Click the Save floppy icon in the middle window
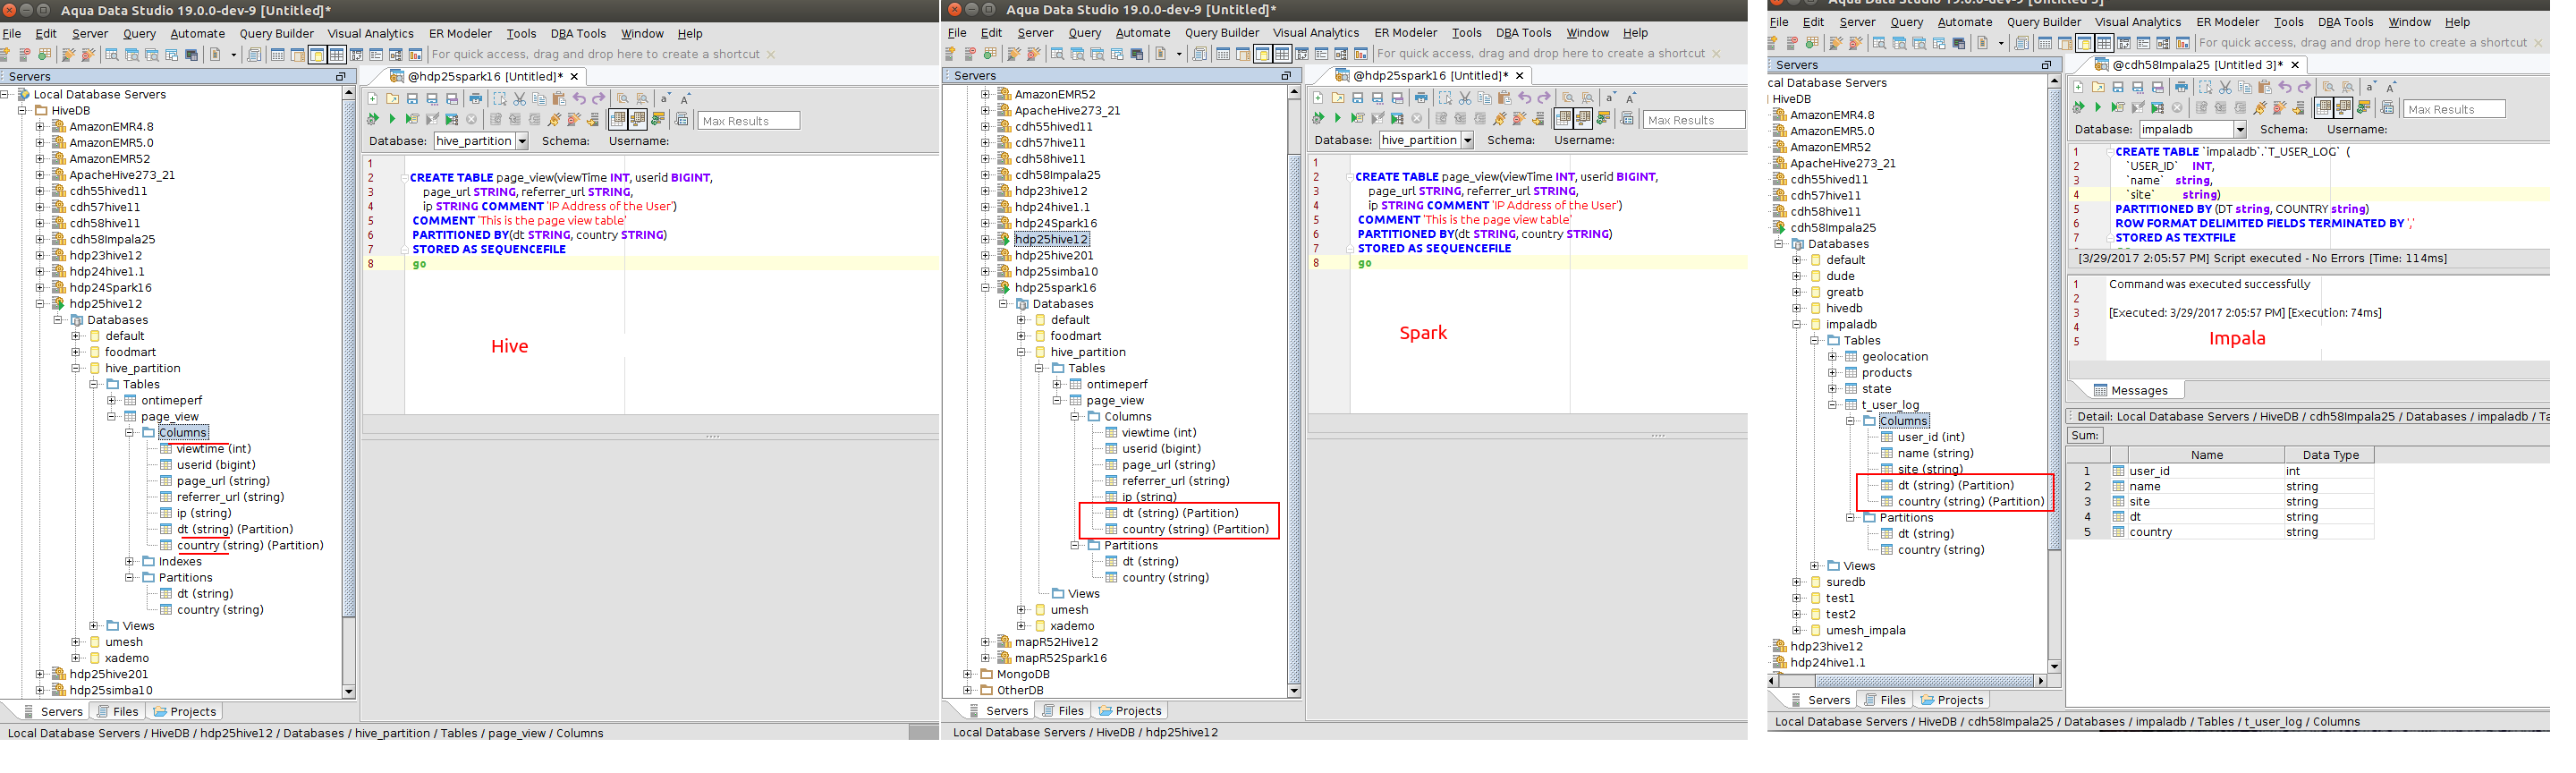The image size is (2576, 773). pyautogui.click(x=1357, y=98)
